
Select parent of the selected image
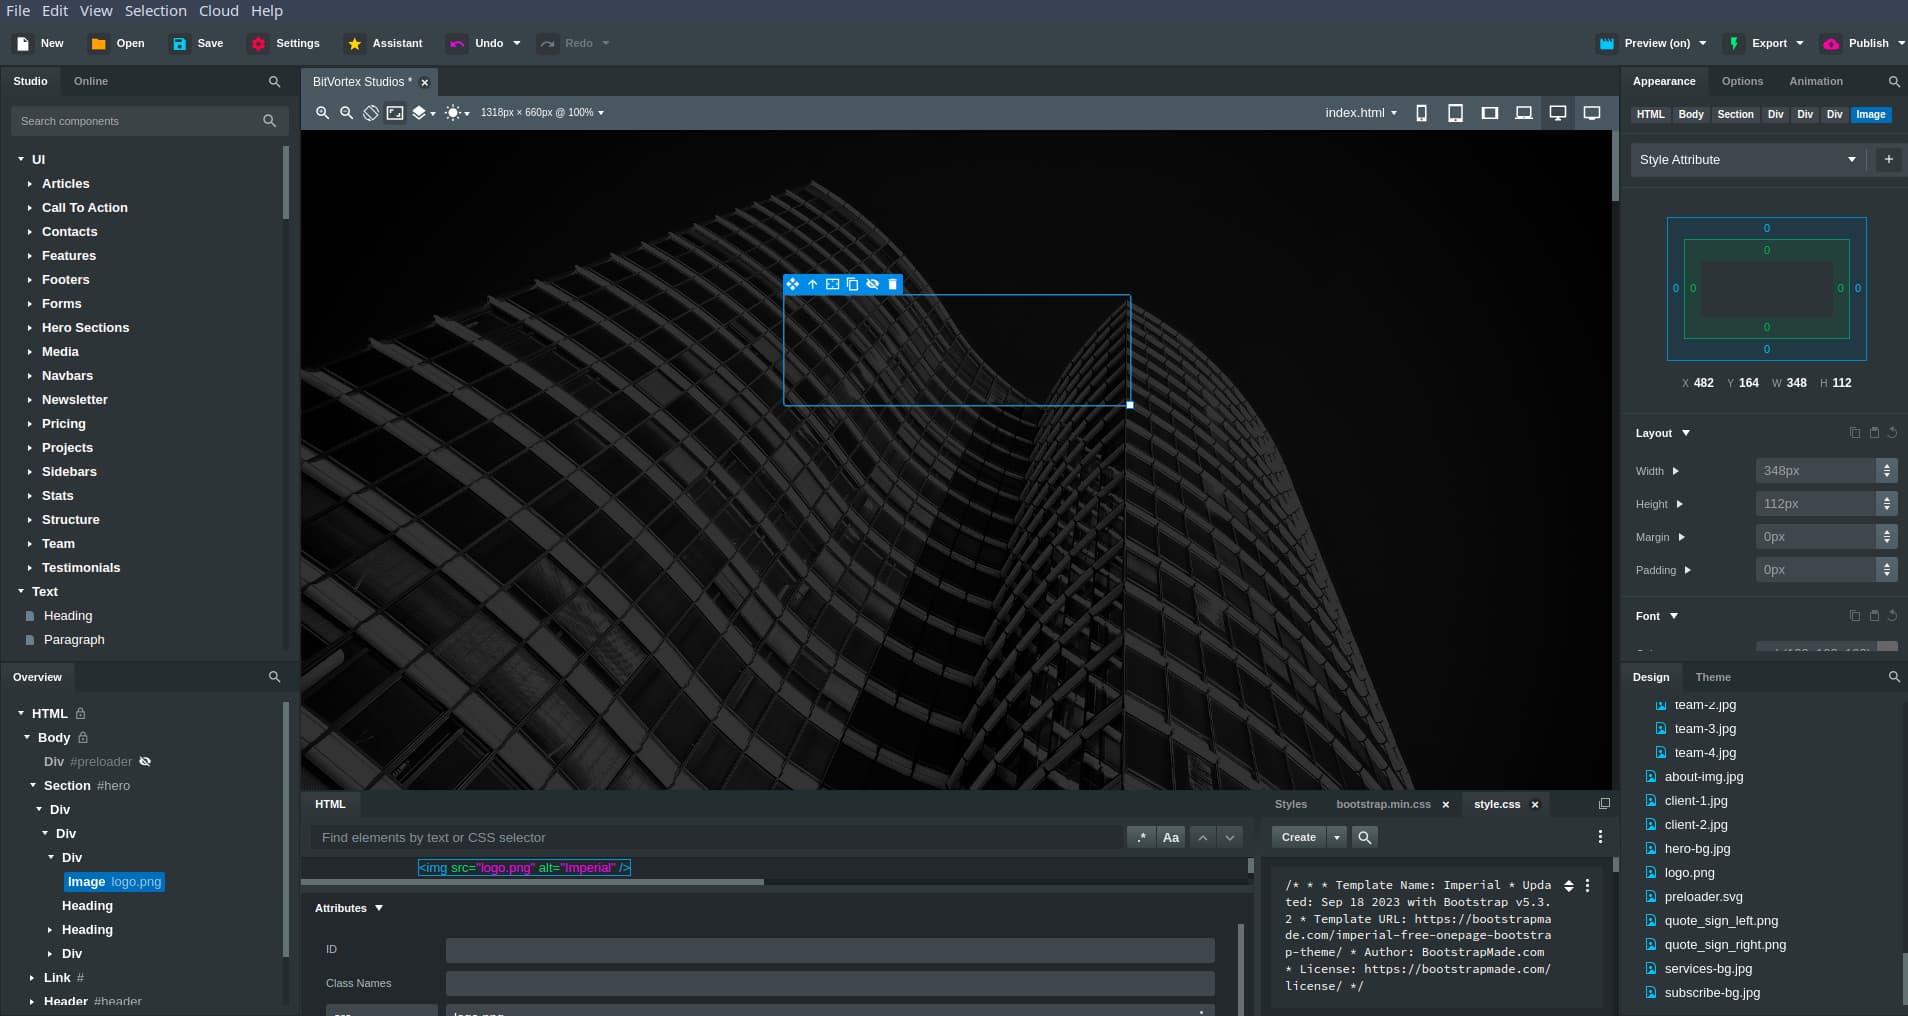[812, 284]
